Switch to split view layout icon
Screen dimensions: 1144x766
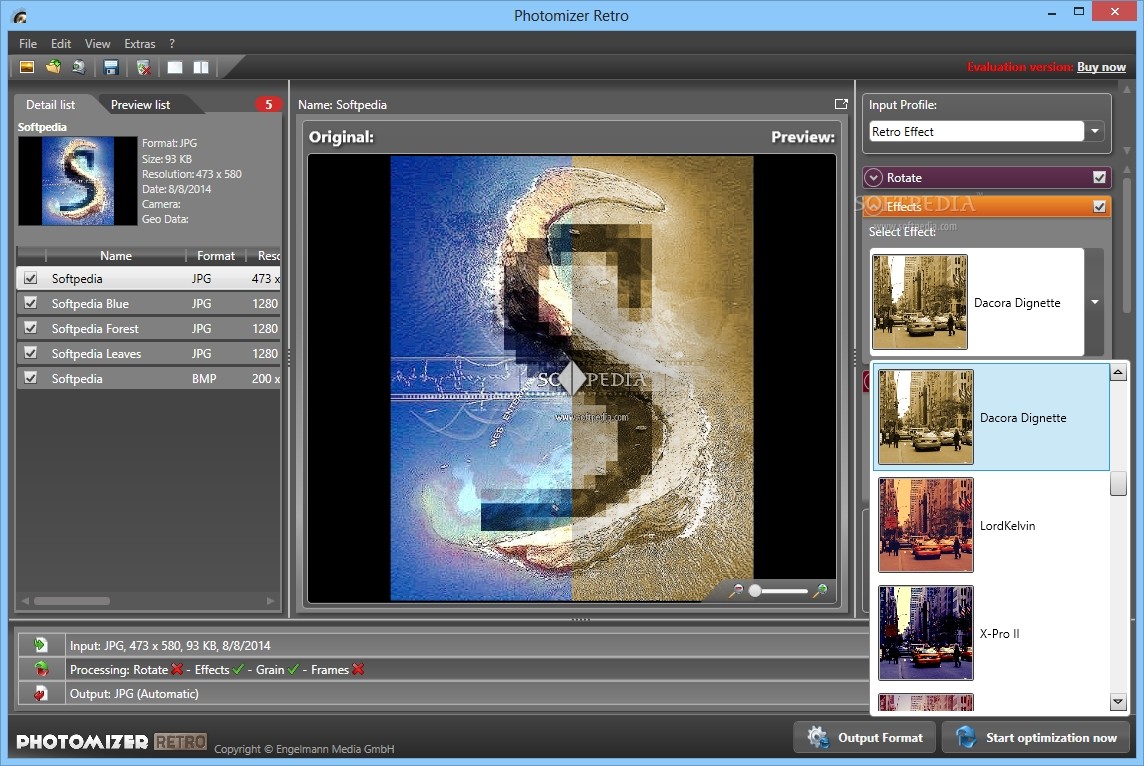click(x=201, y=67)
